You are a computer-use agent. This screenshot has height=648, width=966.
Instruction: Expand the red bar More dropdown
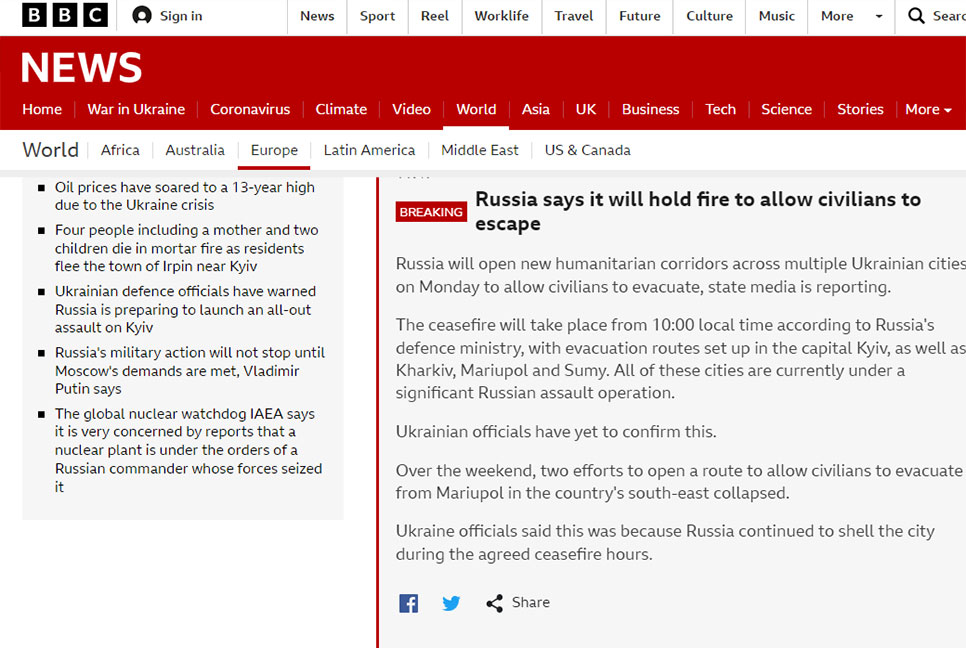pos(928,110)
